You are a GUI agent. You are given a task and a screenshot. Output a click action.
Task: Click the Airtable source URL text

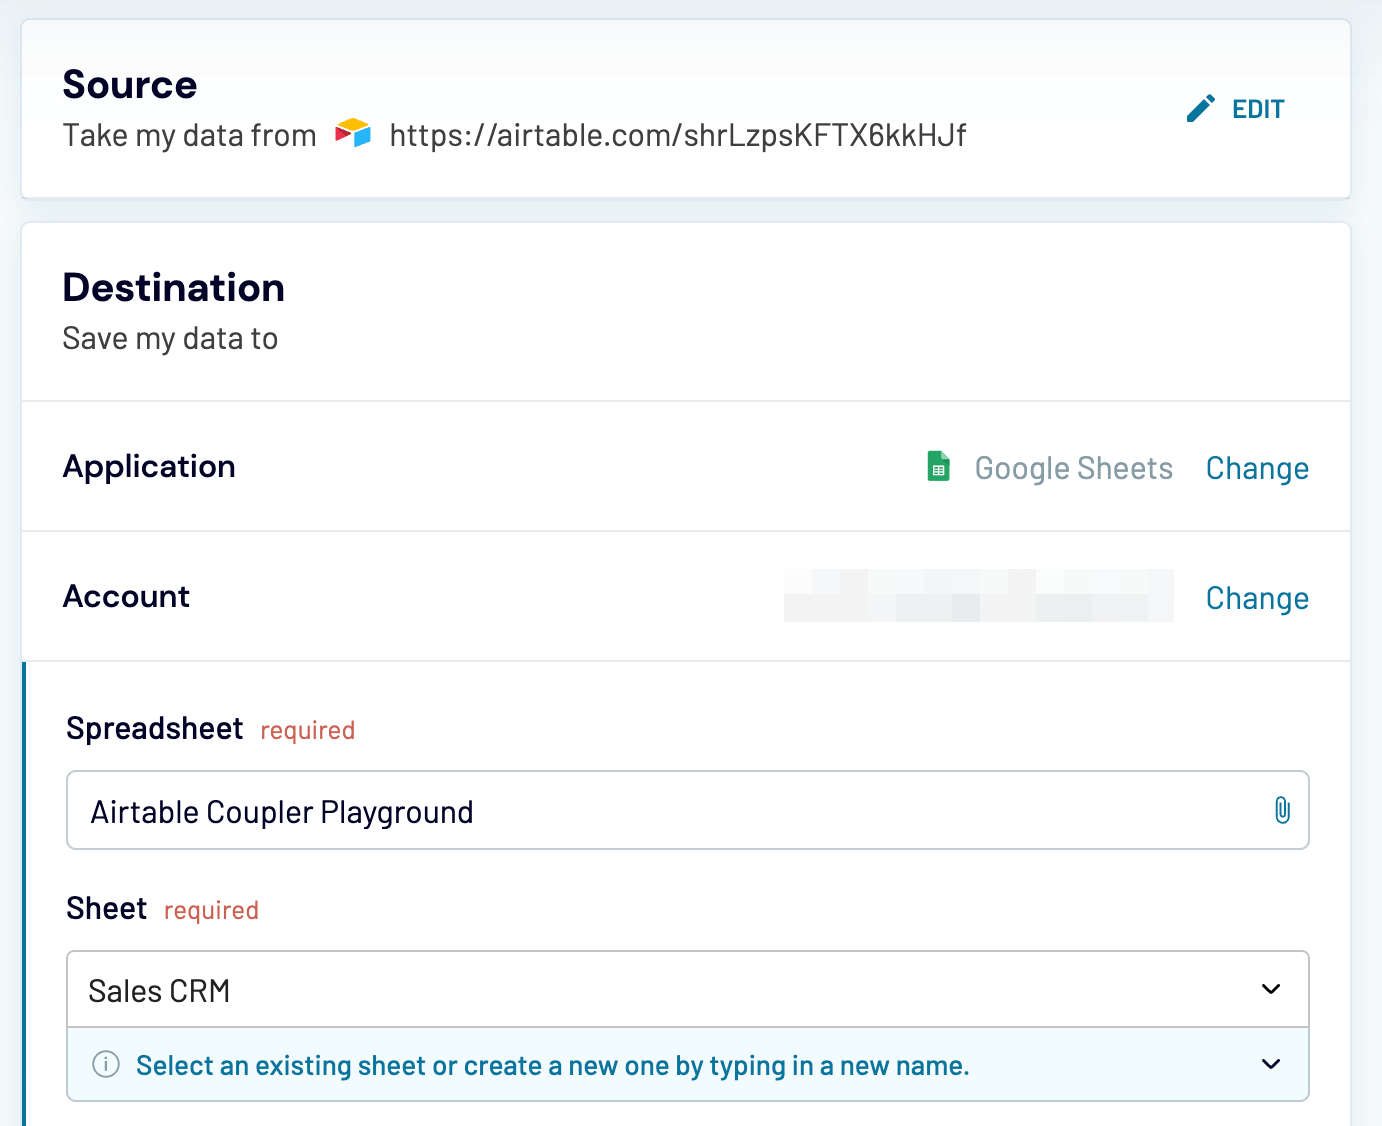pyautogui.click(x=678, y=135)
